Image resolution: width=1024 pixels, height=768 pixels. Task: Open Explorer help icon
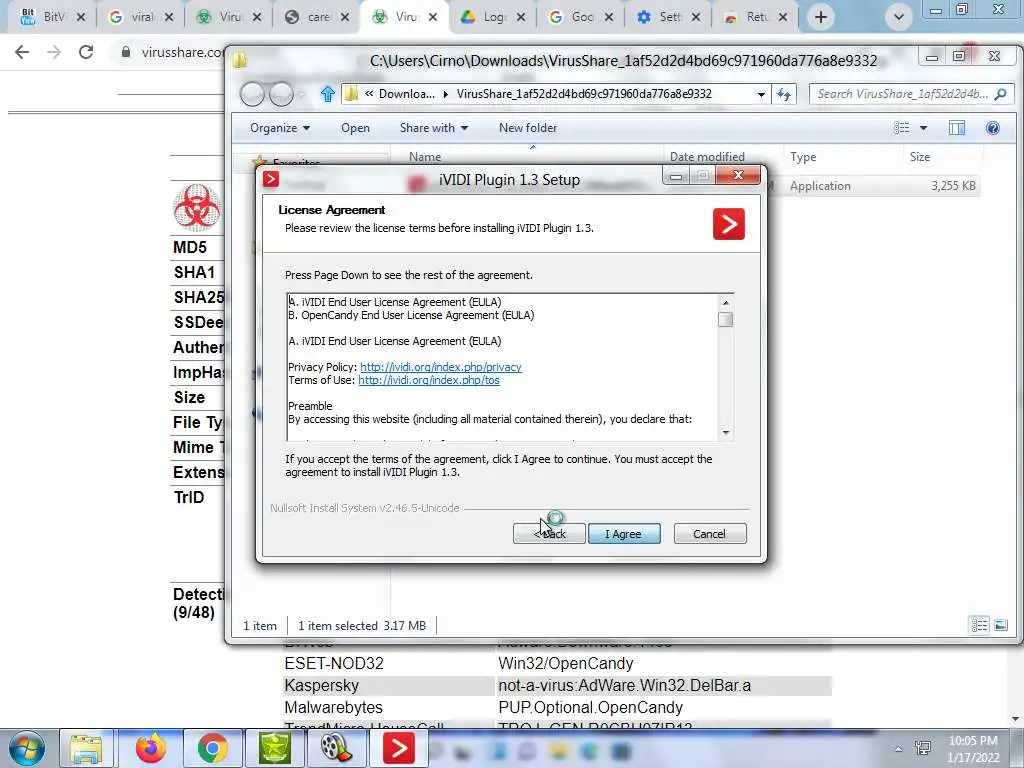click(x=993, y=128)
